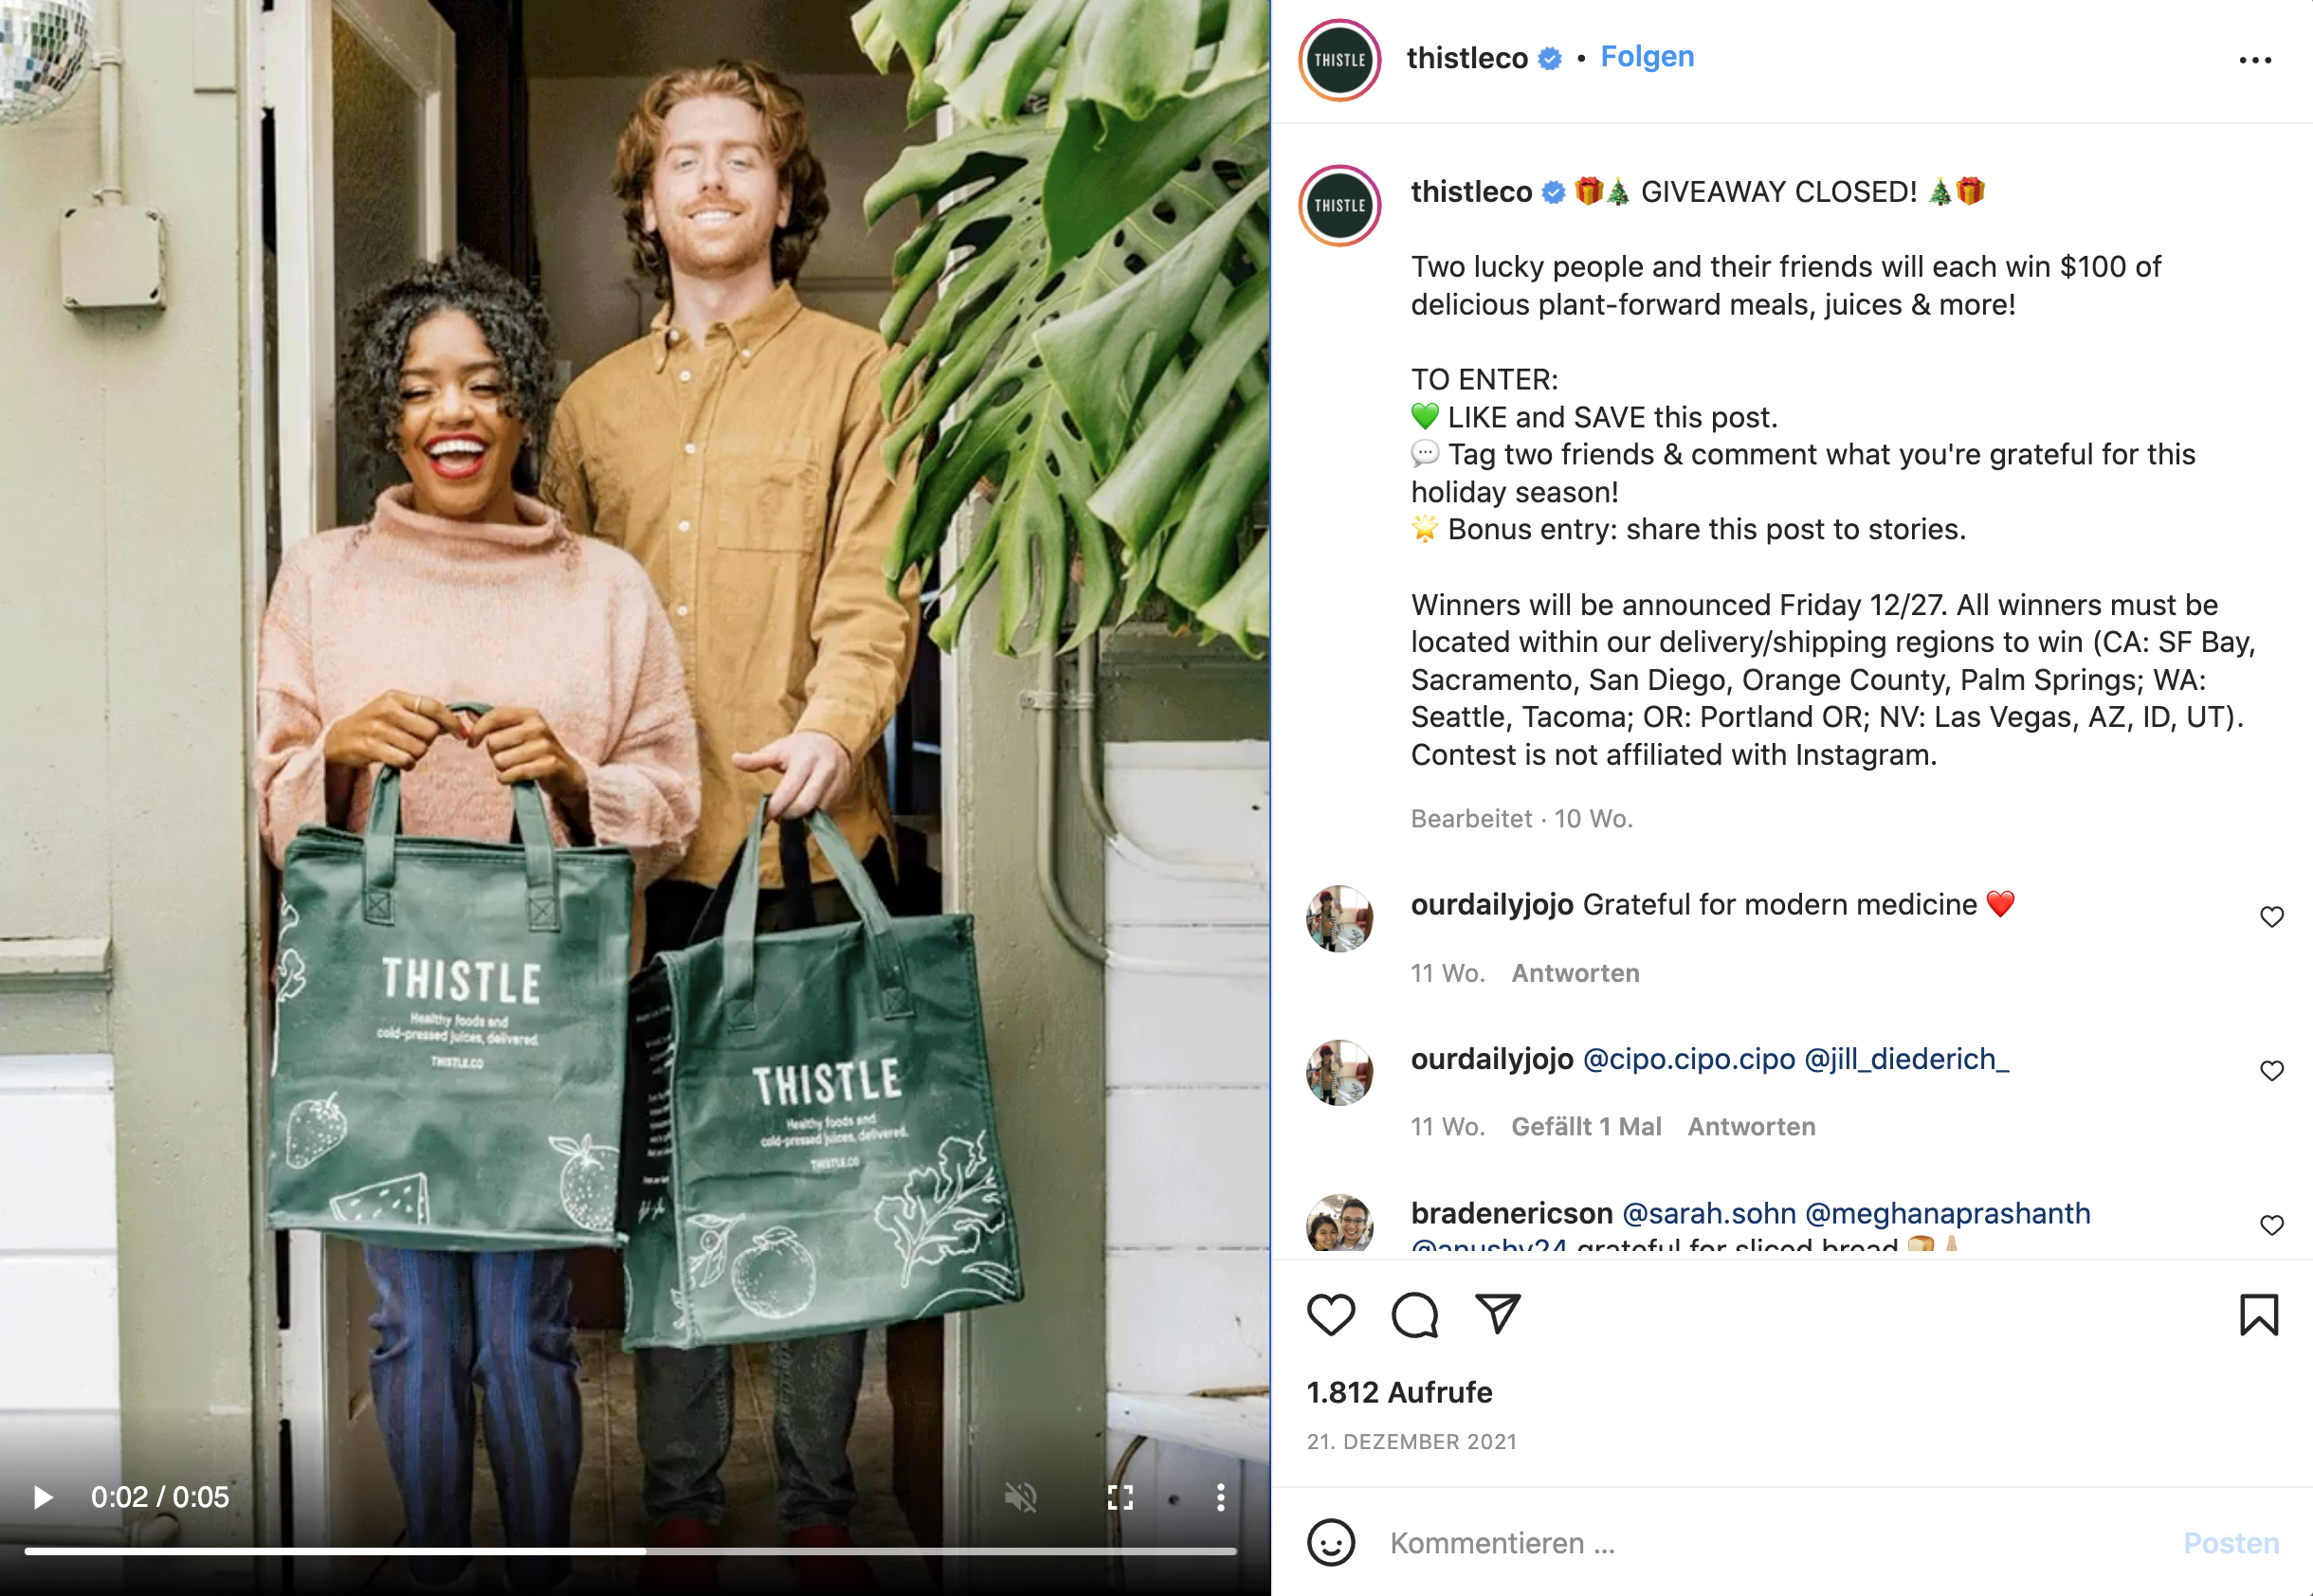Enter fullscreen video mode
The width and height of the screenshot is (2313, 1596).
(x=1120, y=1497)
